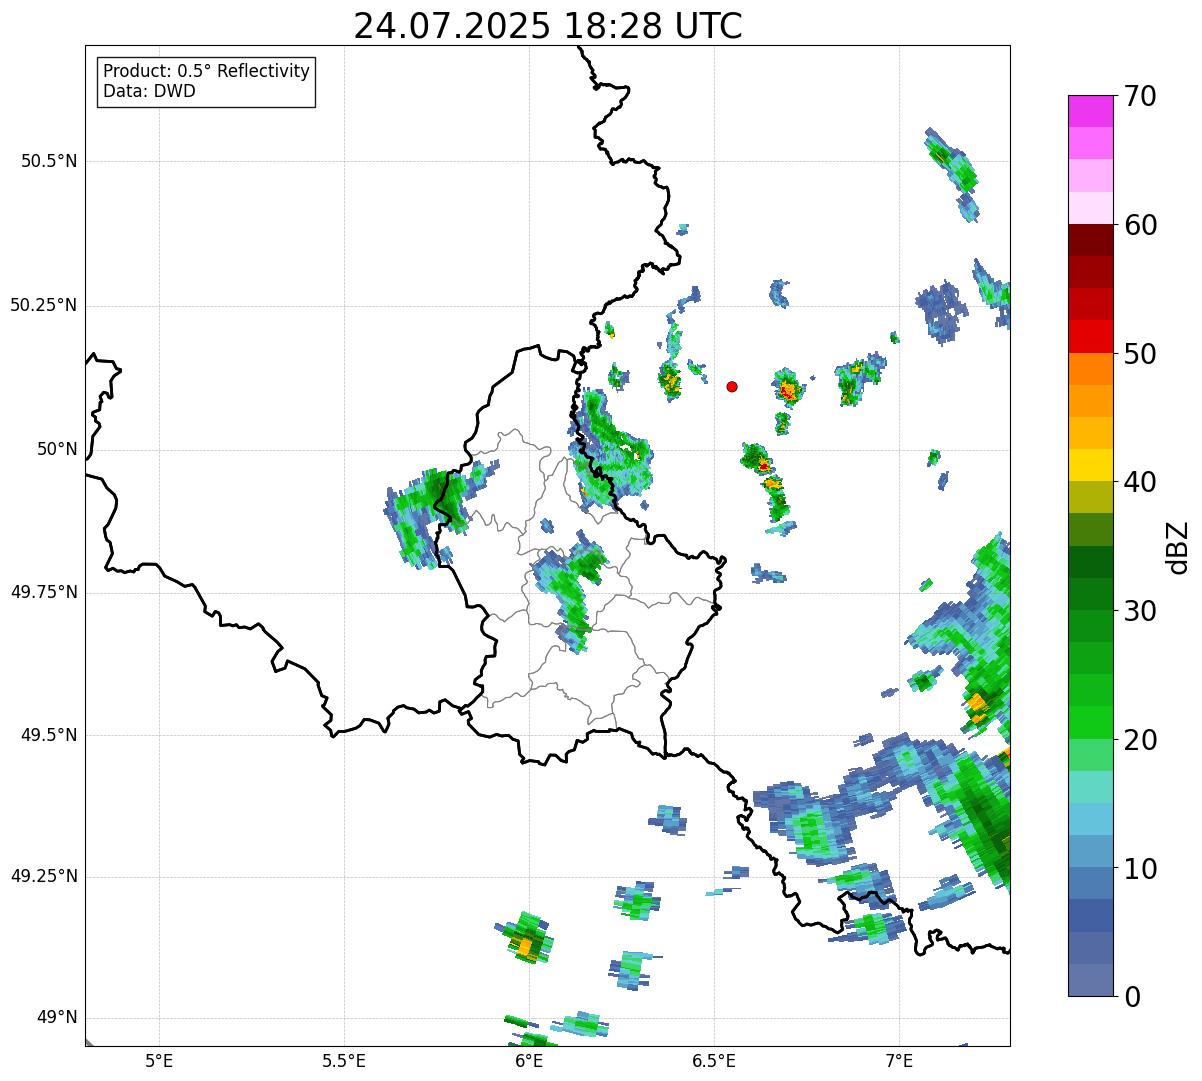
Task: Click the 49.75°N latitude label
Action: [x=44, y=592]
